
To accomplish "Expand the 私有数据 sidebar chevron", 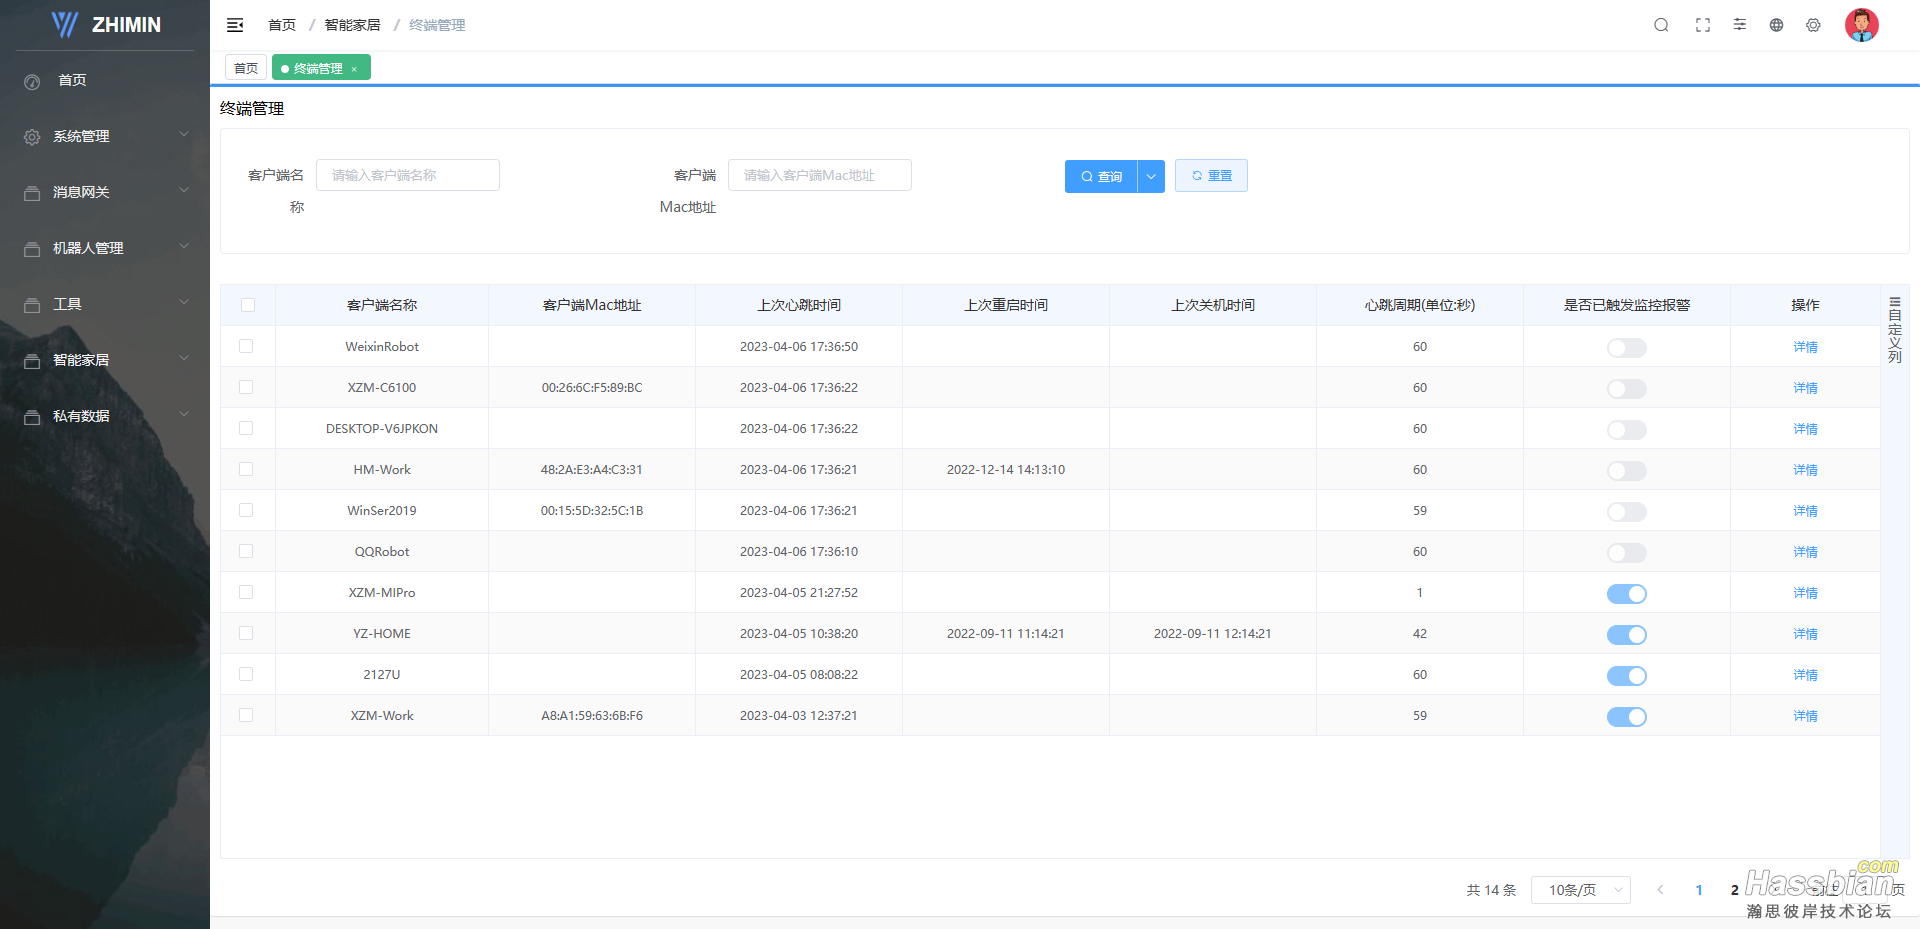I will pos(184,414).
